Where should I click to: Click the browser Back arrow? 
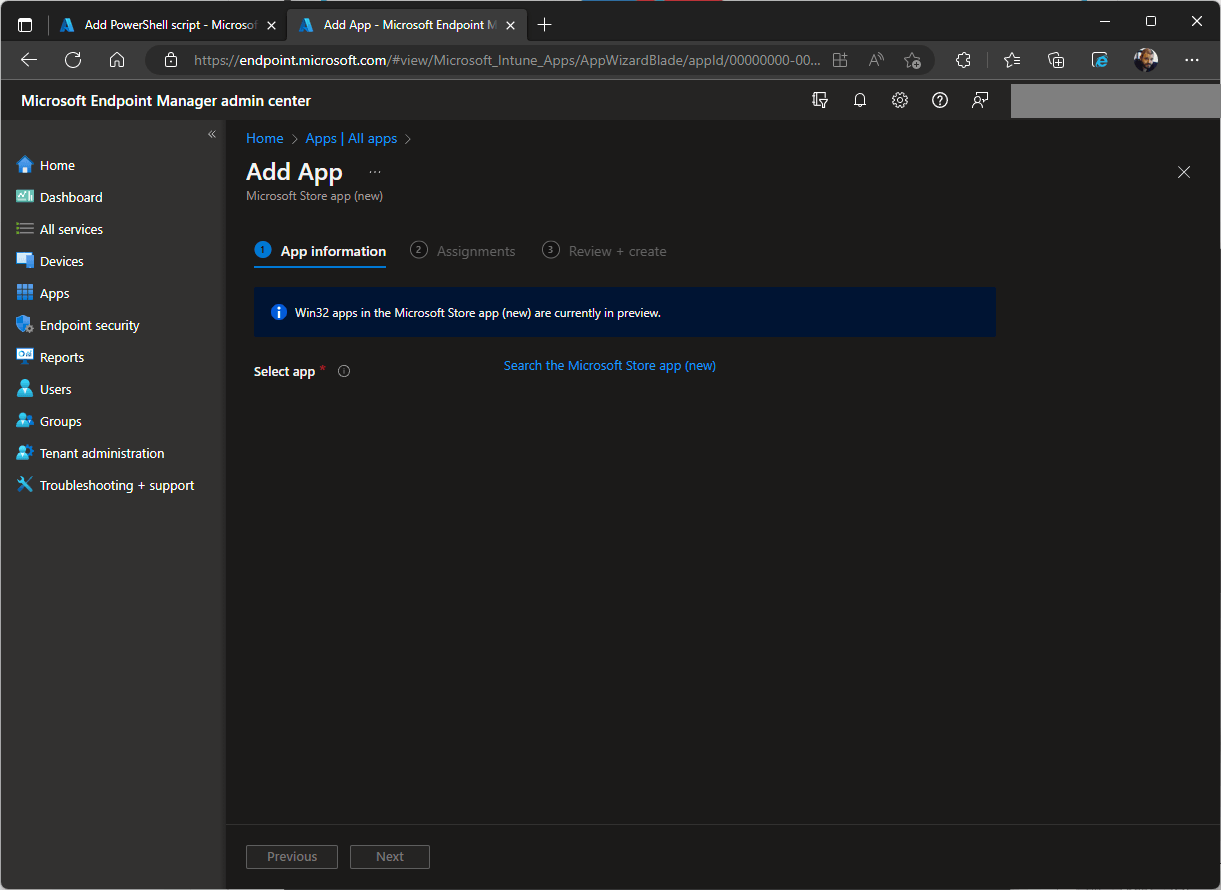pos(29,60)
